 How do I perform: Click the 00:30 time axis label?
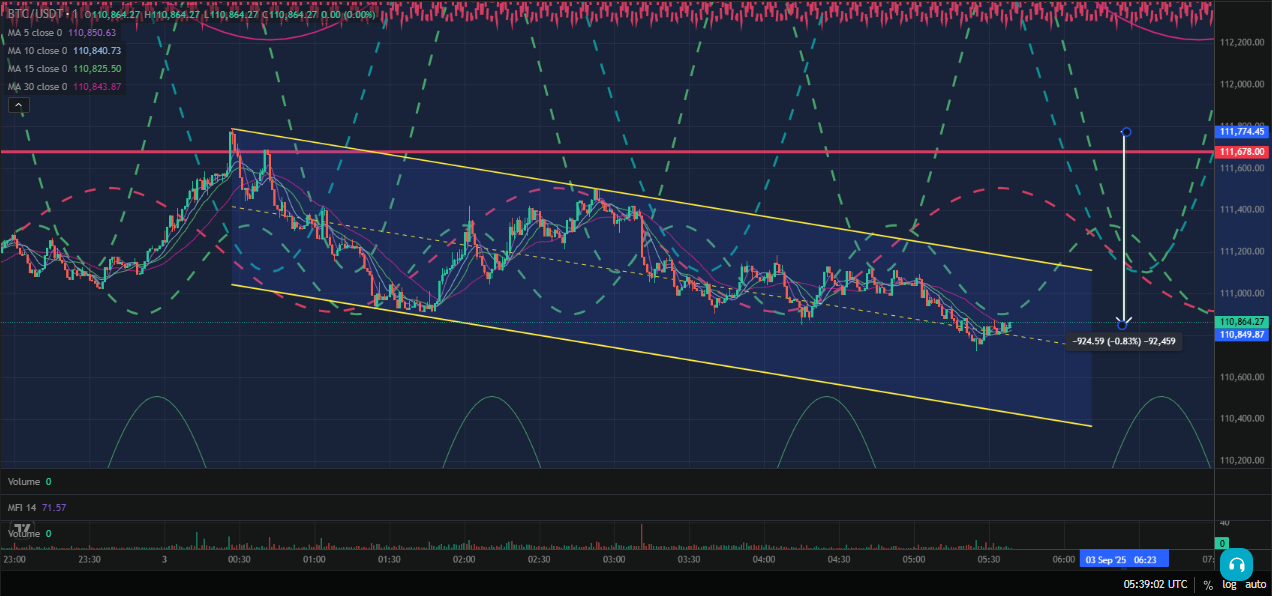239,560
